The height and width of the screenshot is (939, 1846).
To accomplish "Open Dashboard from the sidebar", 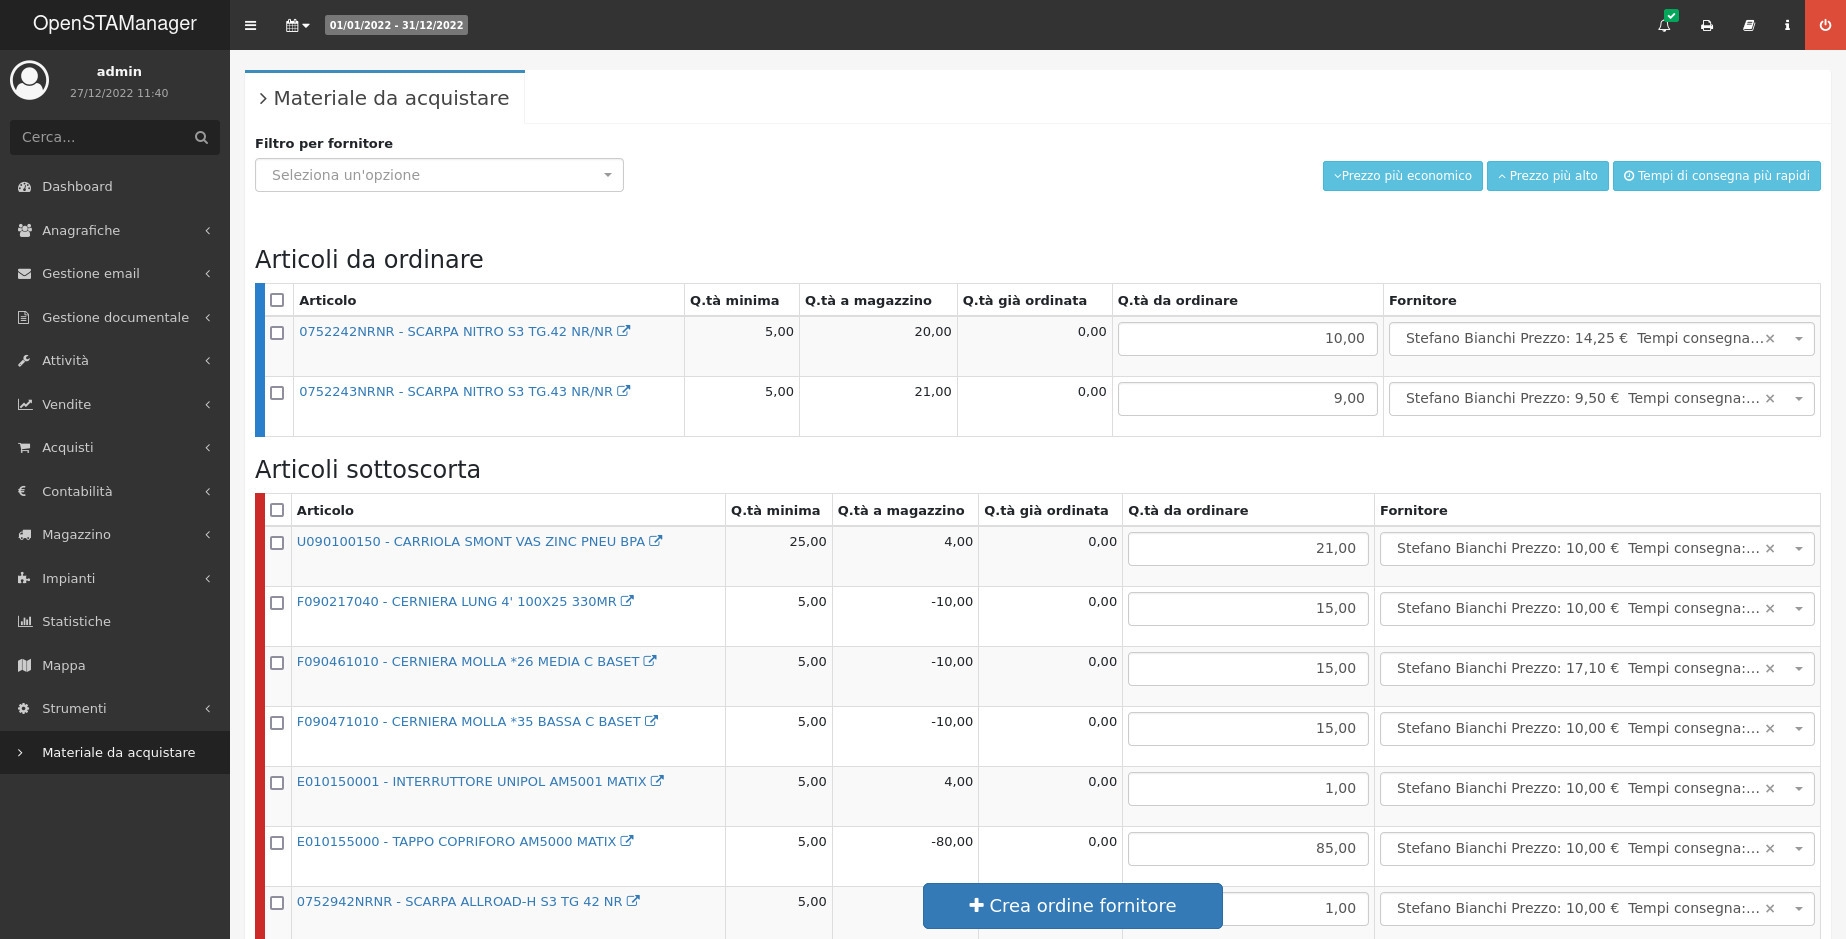I will pos(77,187).
